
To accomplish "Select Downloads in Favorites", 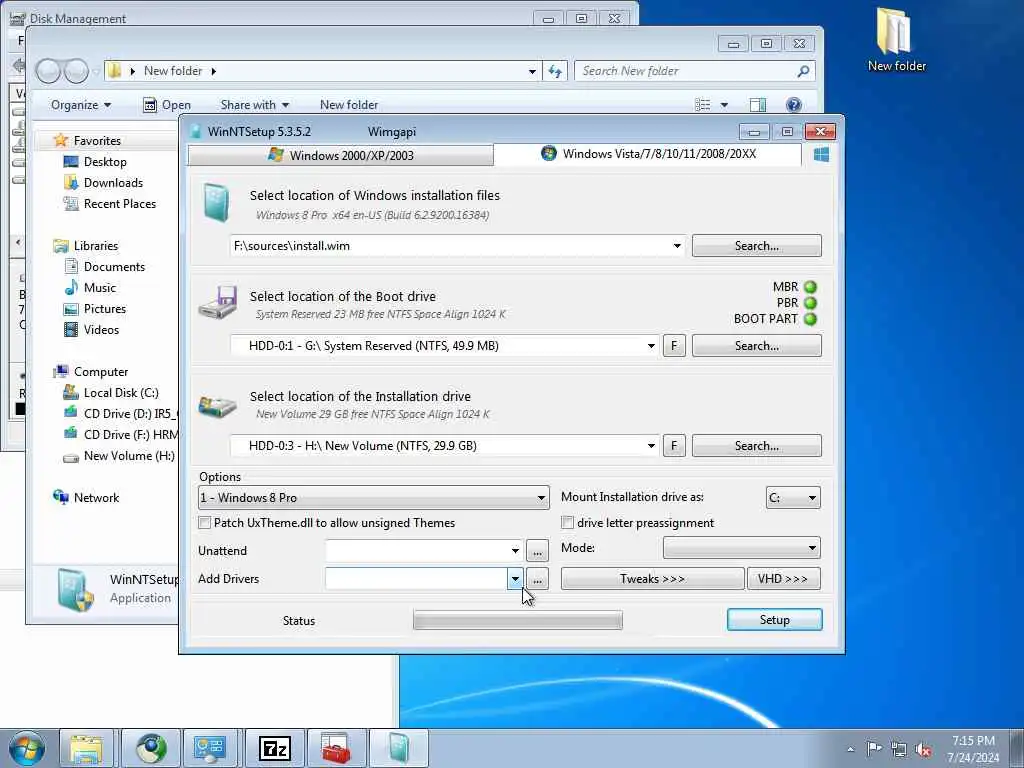I will [x=113, y=183].
